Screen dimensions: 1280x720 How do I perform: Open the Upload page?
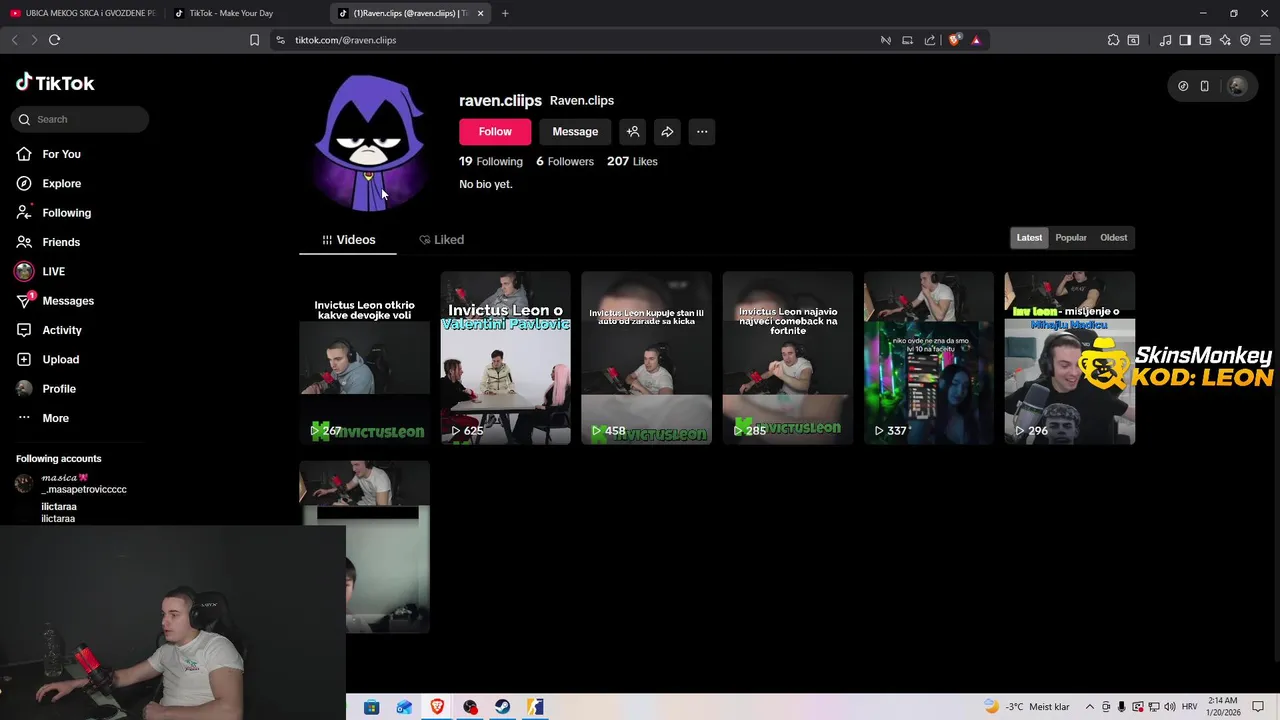(60, 359)
